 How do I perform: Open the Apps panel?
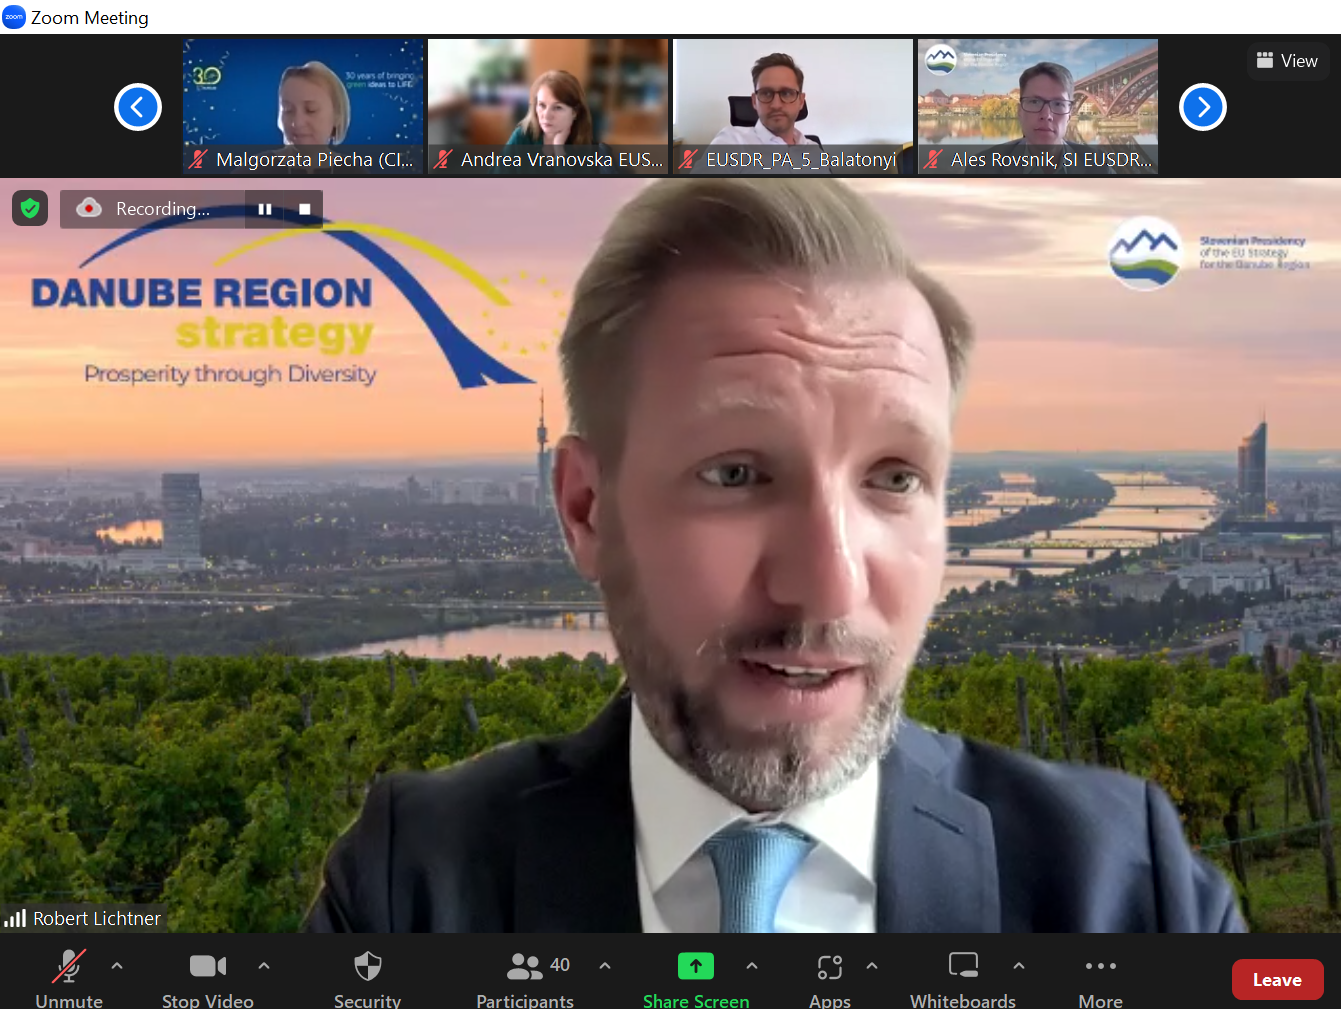(x=829, y=967)
